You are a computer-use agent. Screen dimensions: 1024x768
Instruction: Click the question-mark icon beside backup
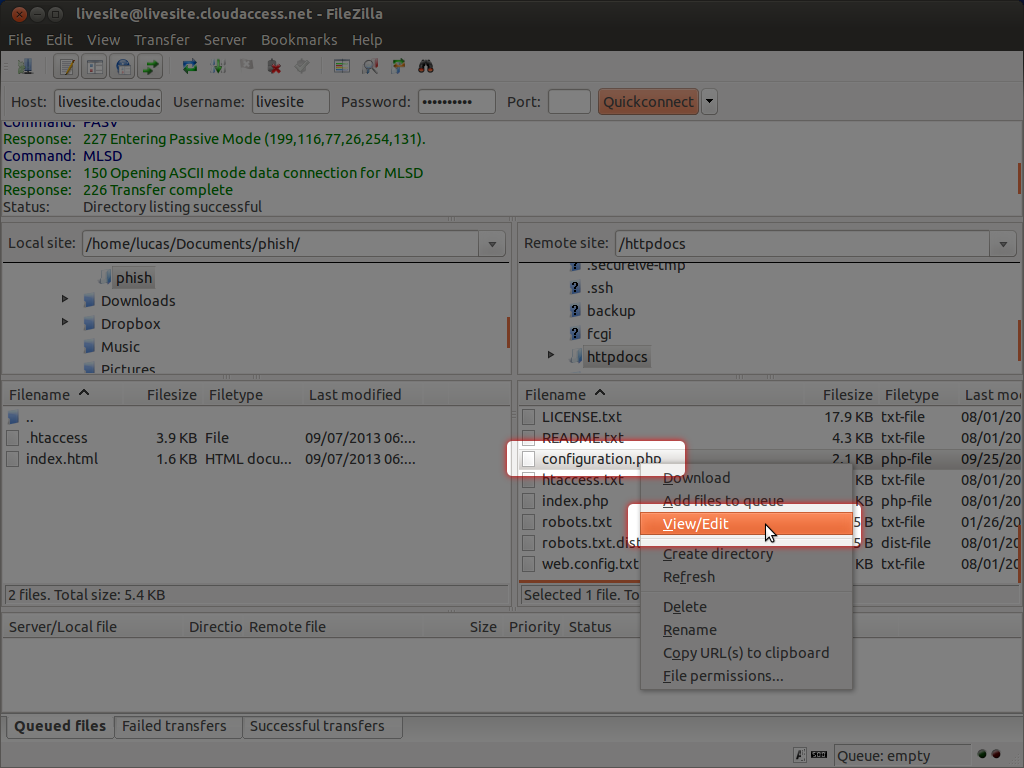click(x=575, y=311)
